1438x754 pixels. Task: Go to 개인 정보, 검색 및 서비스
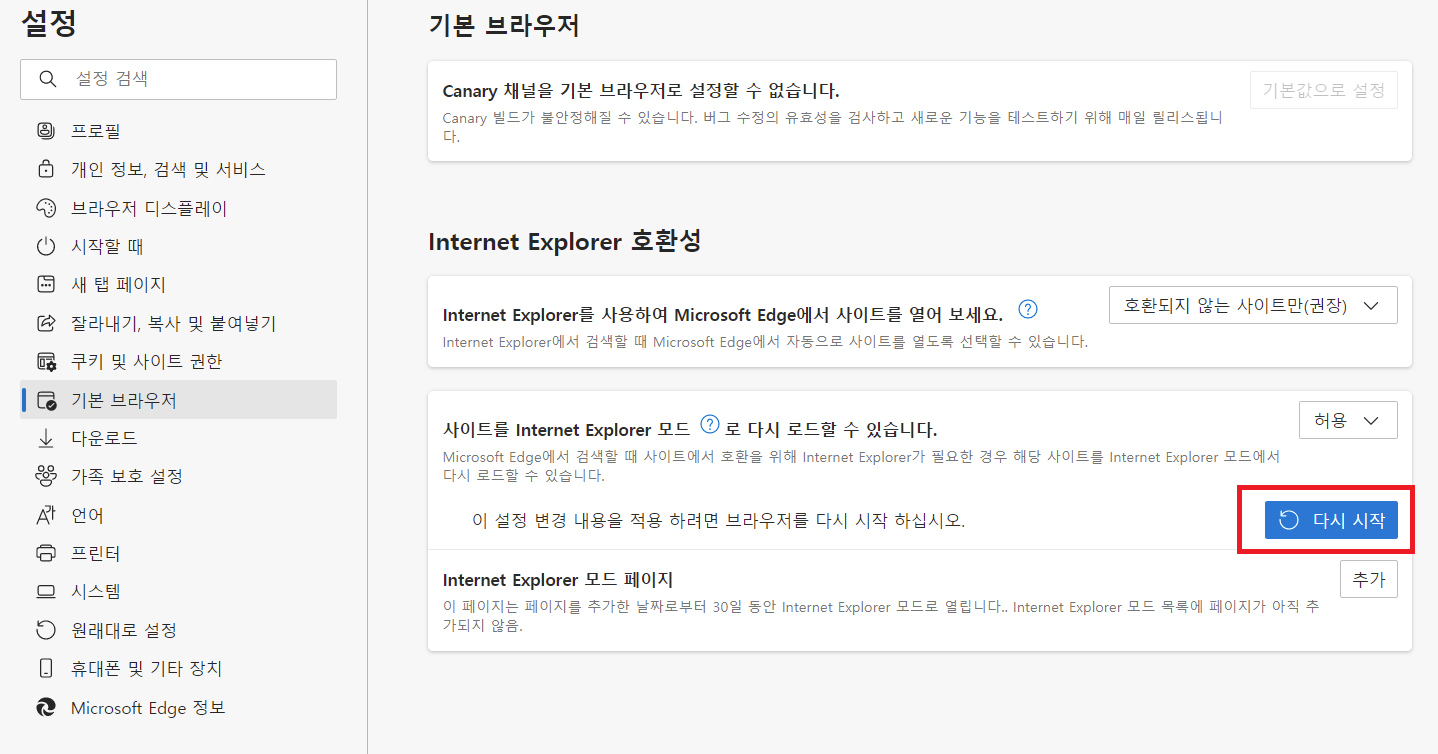[178, 169]
